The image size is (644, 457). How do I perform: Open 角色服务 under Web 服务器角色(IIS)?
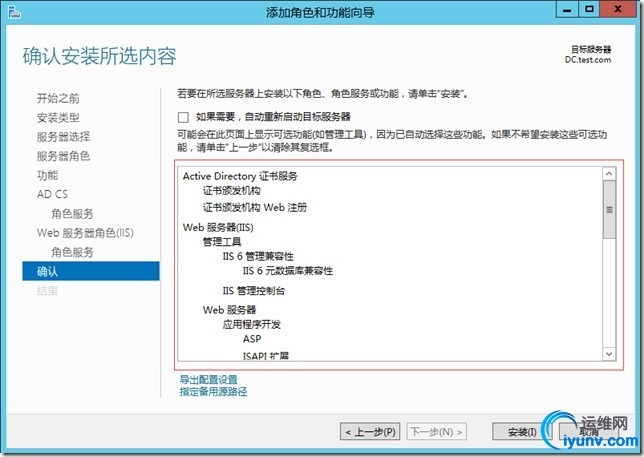coord(72,252)
